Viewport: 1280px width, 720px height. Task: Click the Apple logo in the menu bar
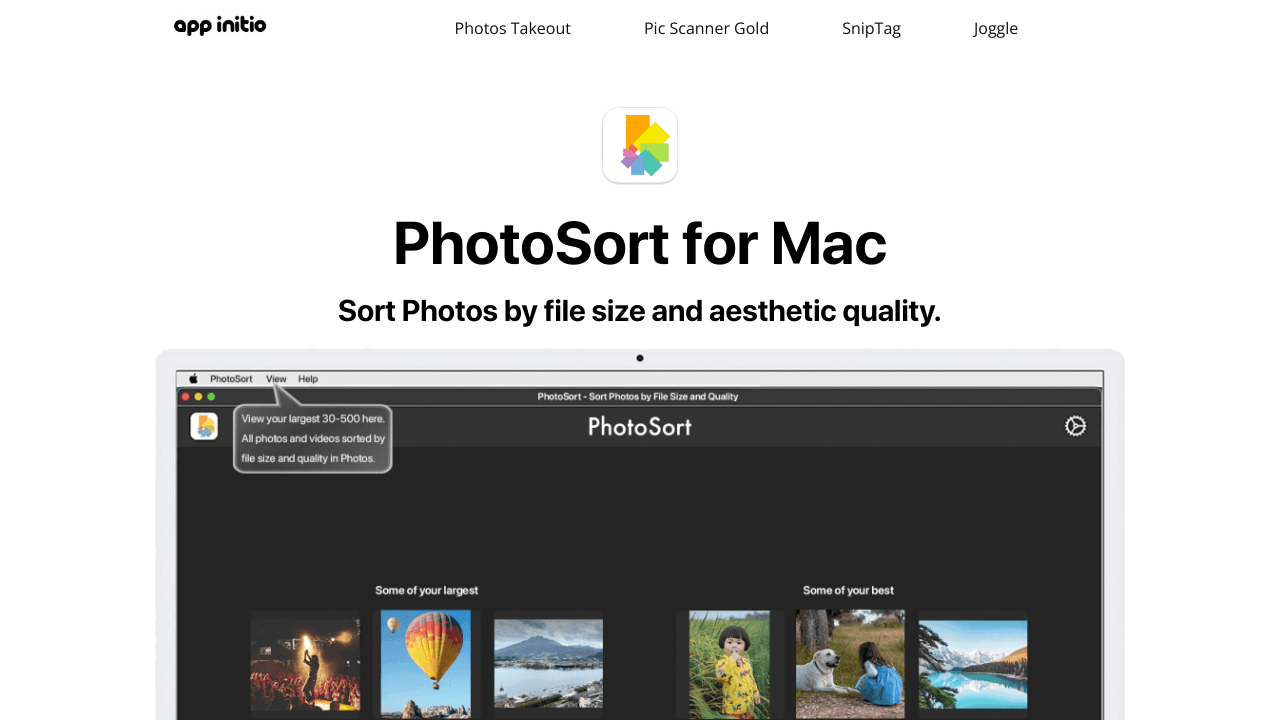tap(193, 379)
